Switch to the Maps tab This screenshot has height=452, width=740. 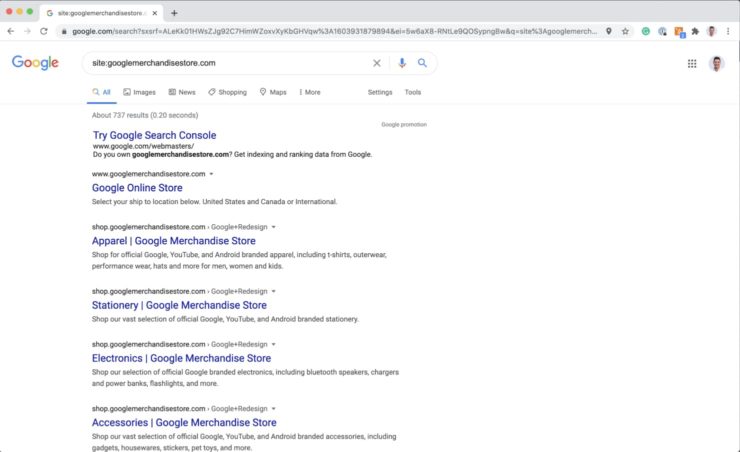click(273, 92)
